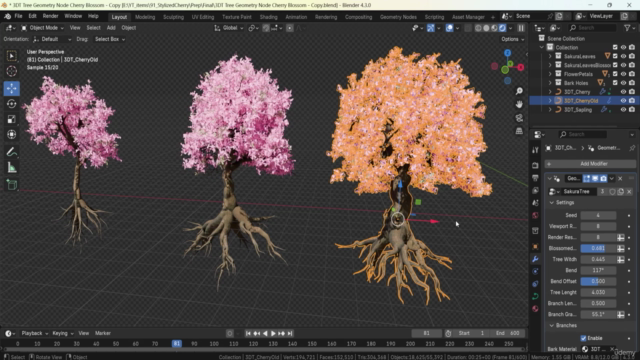Click the current frame 81 field
This screenshot has width=640, height=360.
(x=426, y=333)
